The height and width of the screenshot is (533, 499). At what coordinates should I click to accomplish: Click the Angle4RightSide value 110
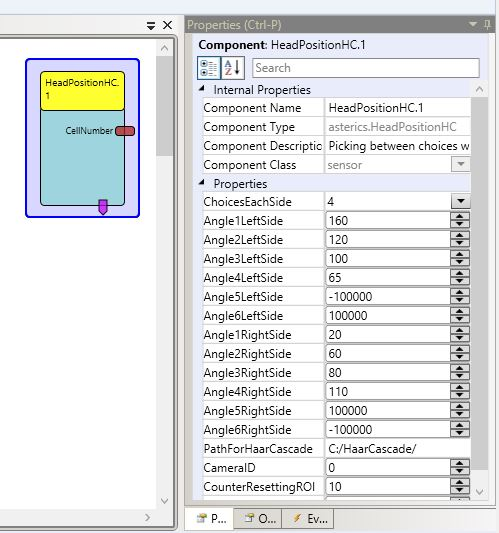[388, 392]
